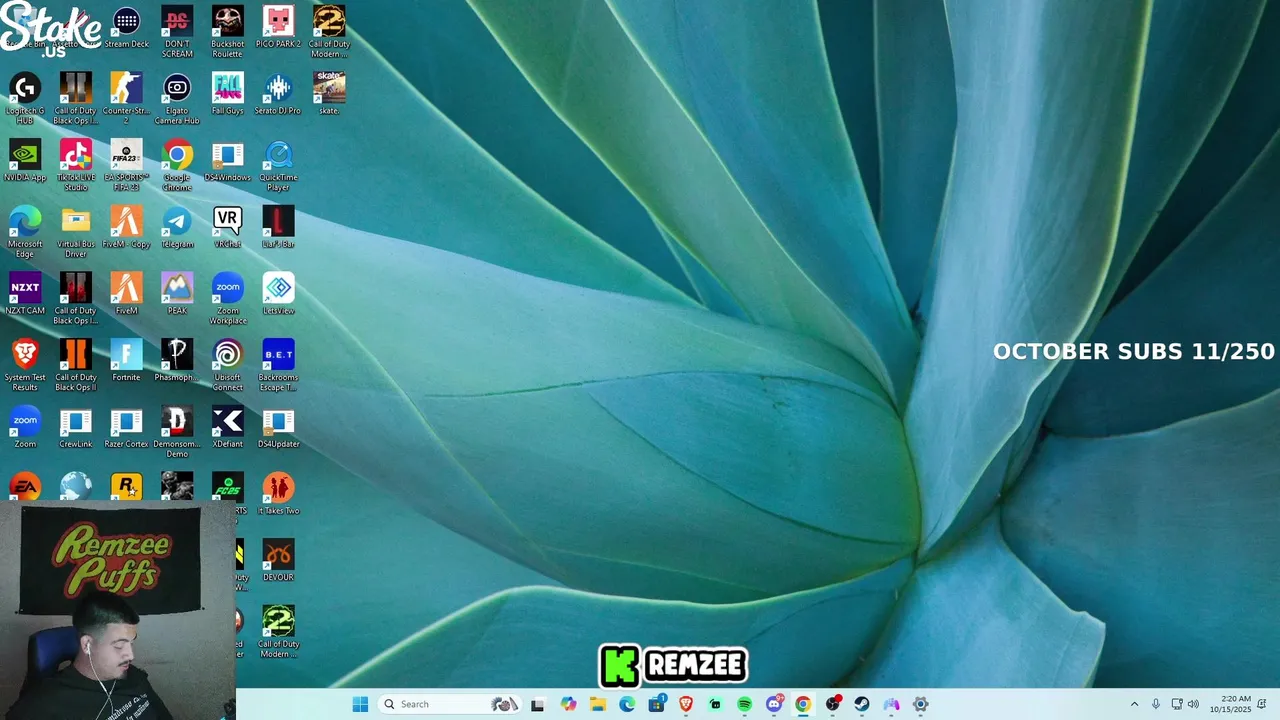Select TikTok LIVE Studio desktop icon
The width and height of the screenshot is (1280, 720).
click(76, 165)
